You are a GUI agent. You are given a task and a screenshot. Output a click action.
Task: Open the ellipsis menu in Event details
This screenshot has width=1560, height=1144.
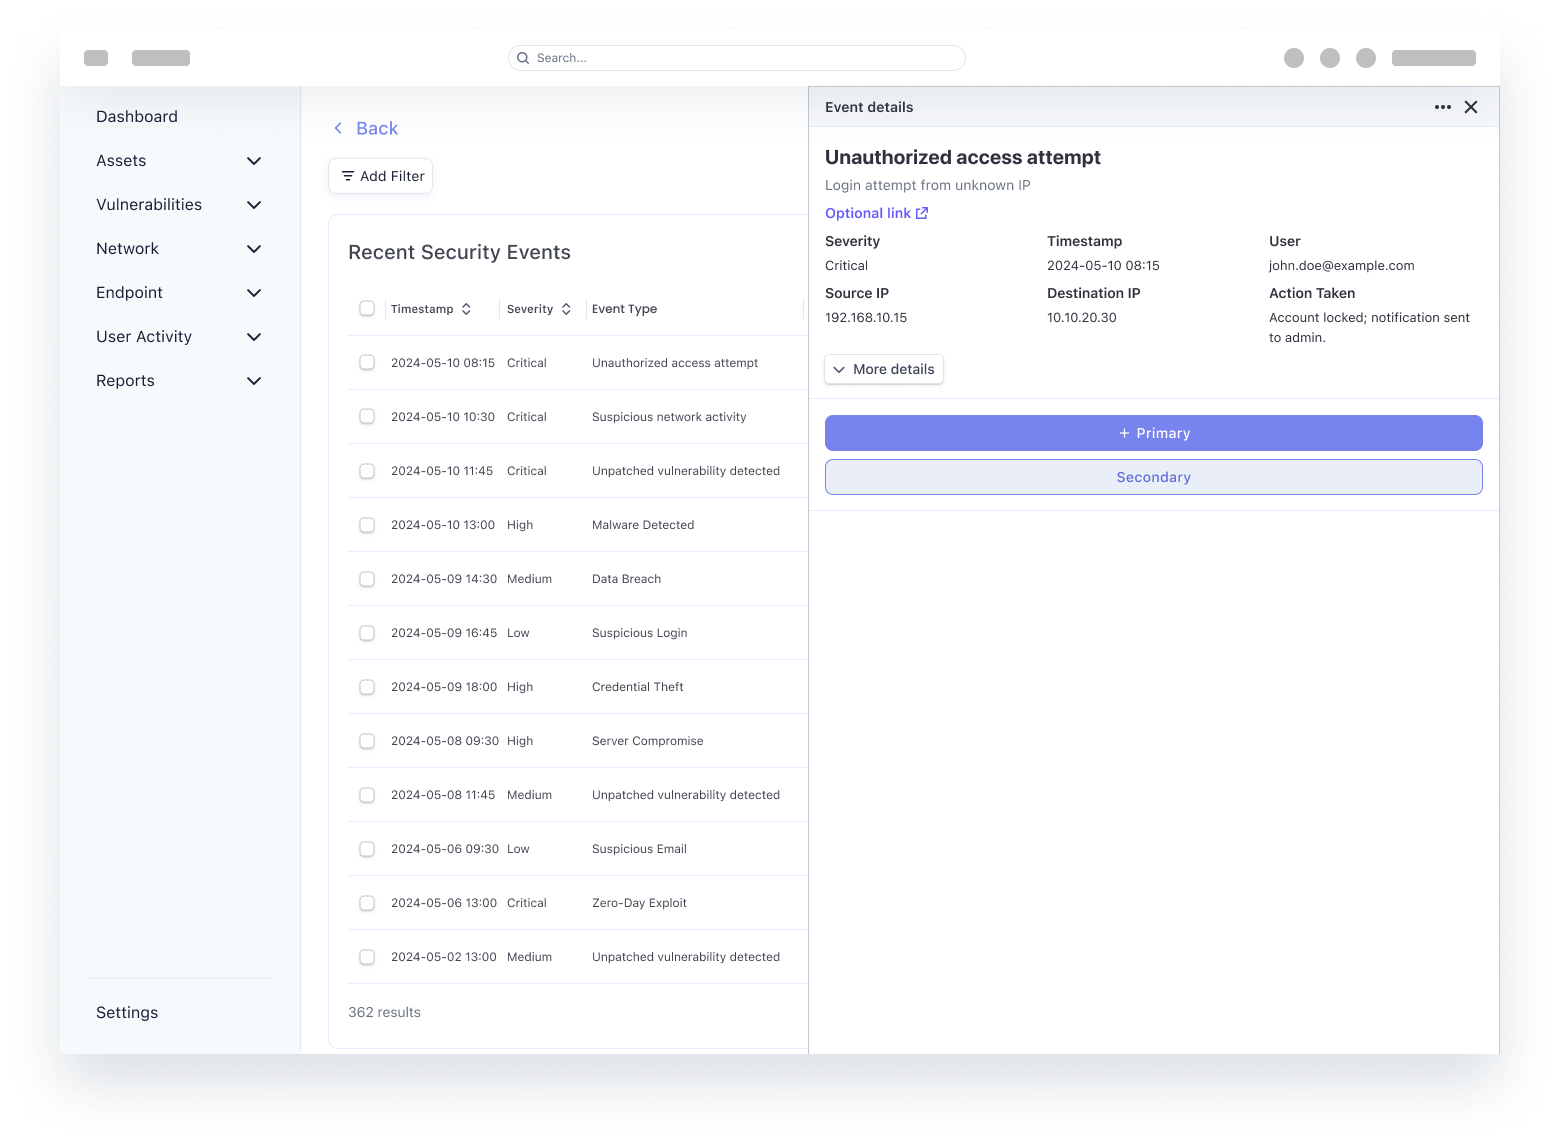[x=1442, y=107]
